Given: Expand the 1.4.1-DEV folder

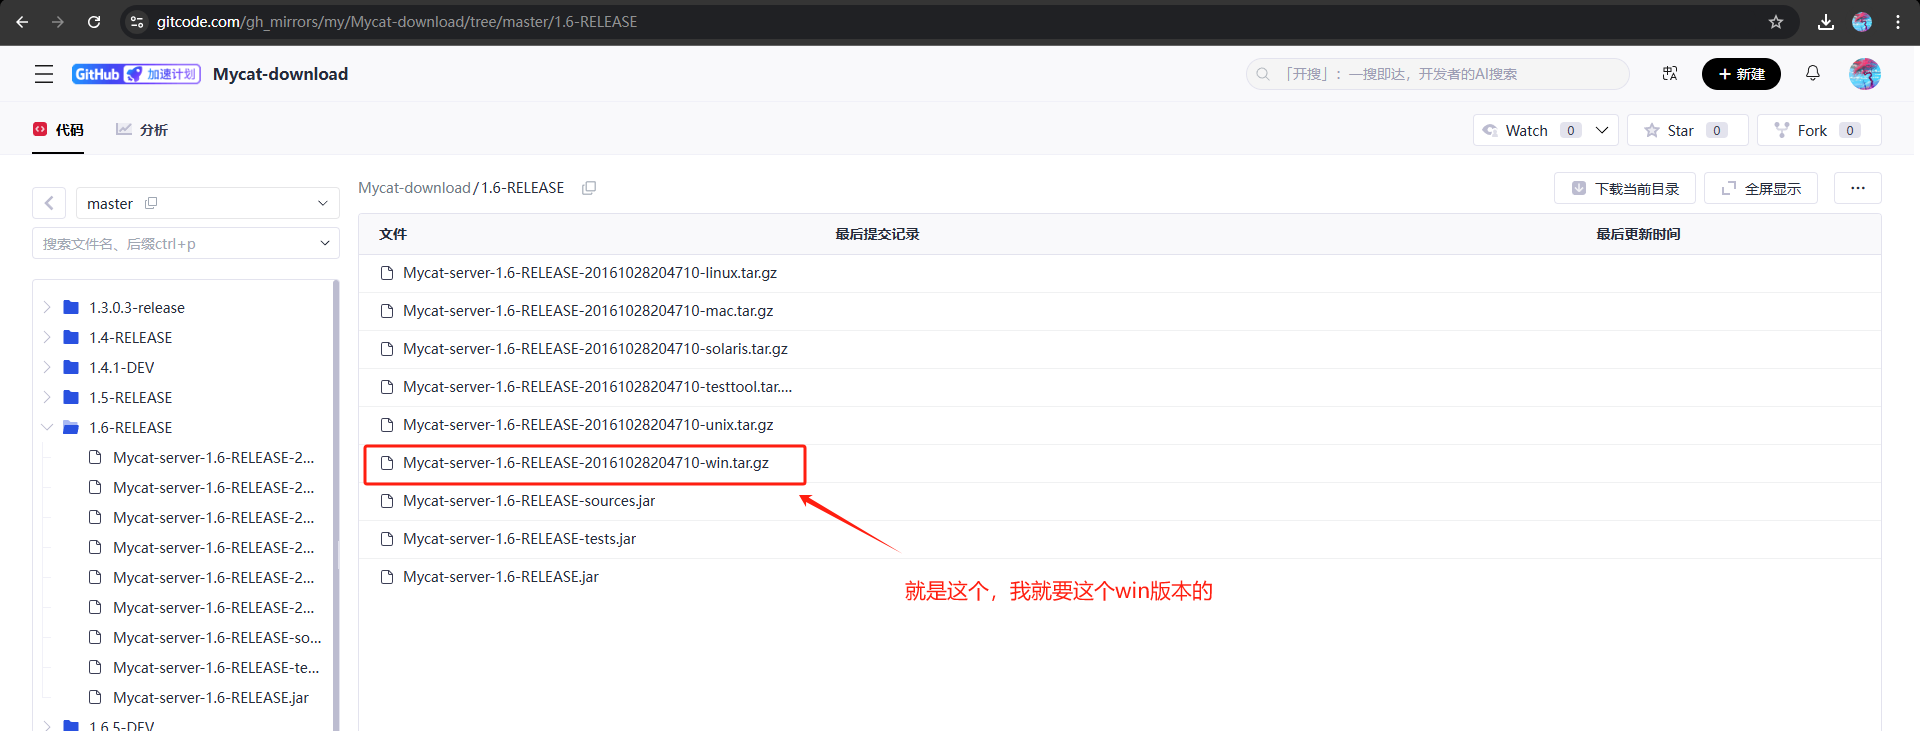Looking at the screenshot, I should click(x=47, y=367).
